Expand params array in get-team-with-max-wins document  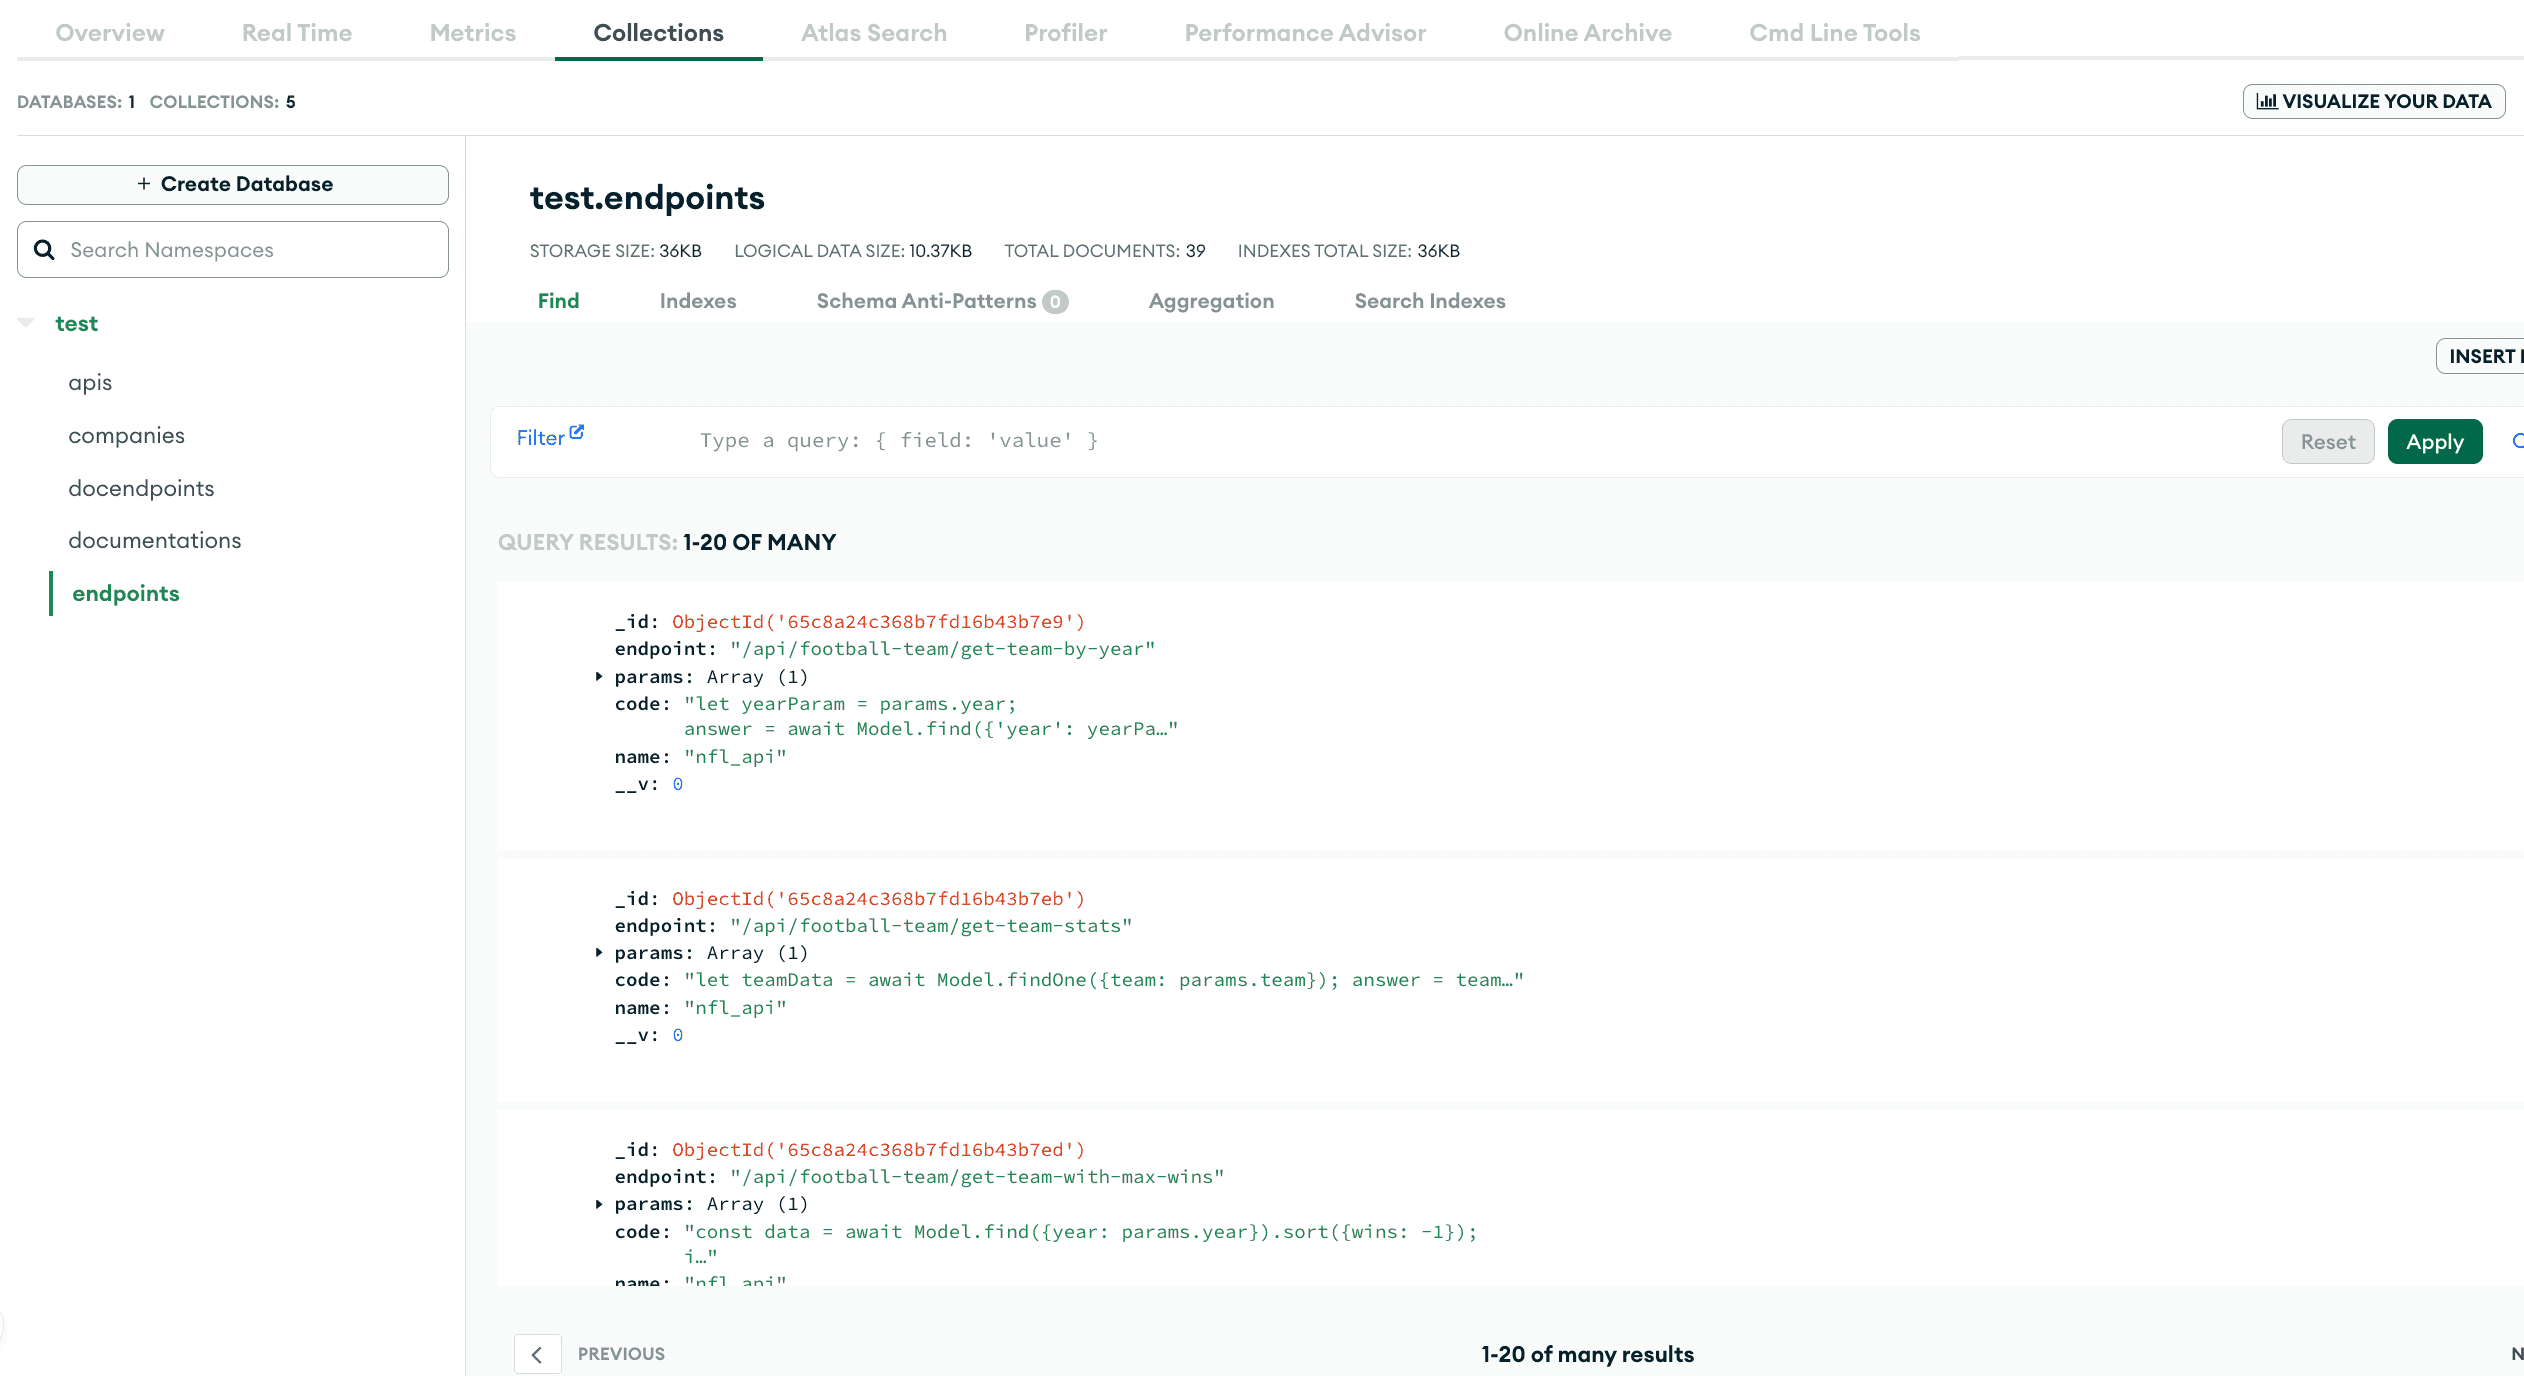[599, 1204]
